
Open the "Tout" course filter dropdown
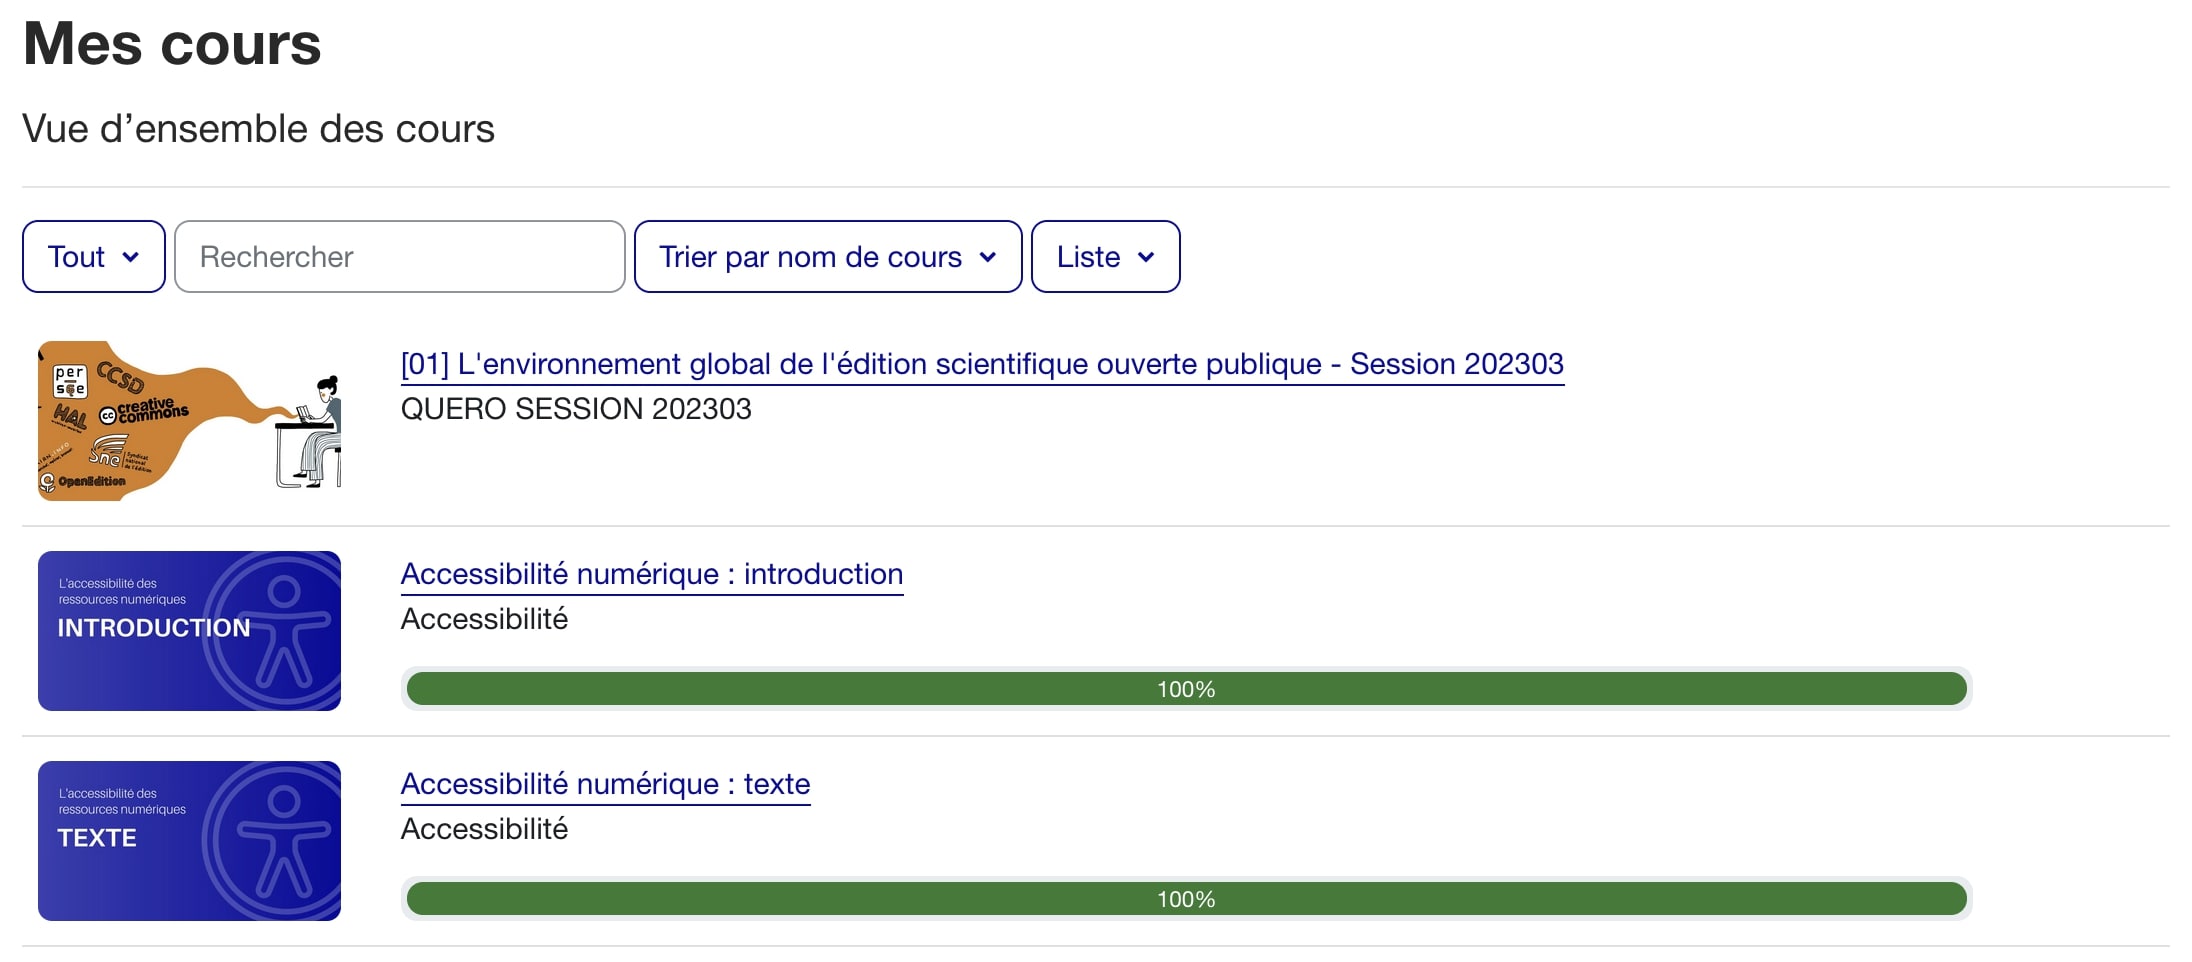(x=93, y=256)
